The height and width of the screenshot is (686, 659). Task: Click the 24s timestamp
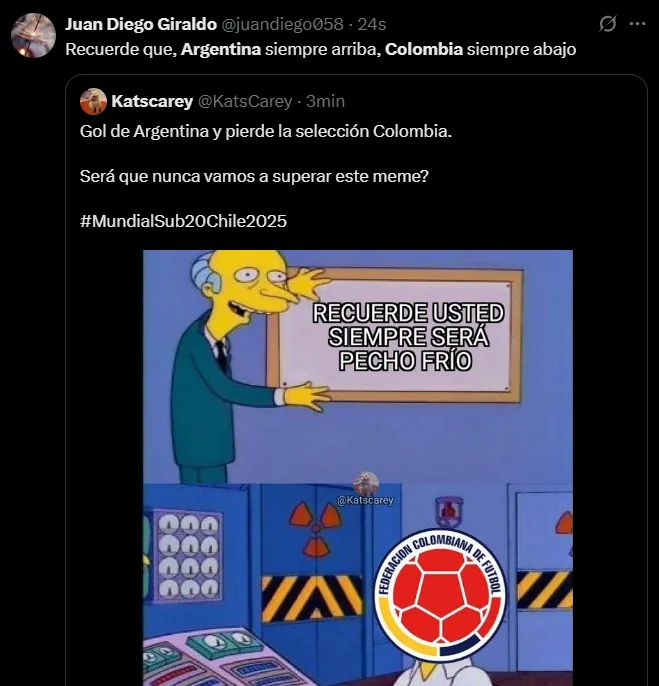tap(372, 24)
